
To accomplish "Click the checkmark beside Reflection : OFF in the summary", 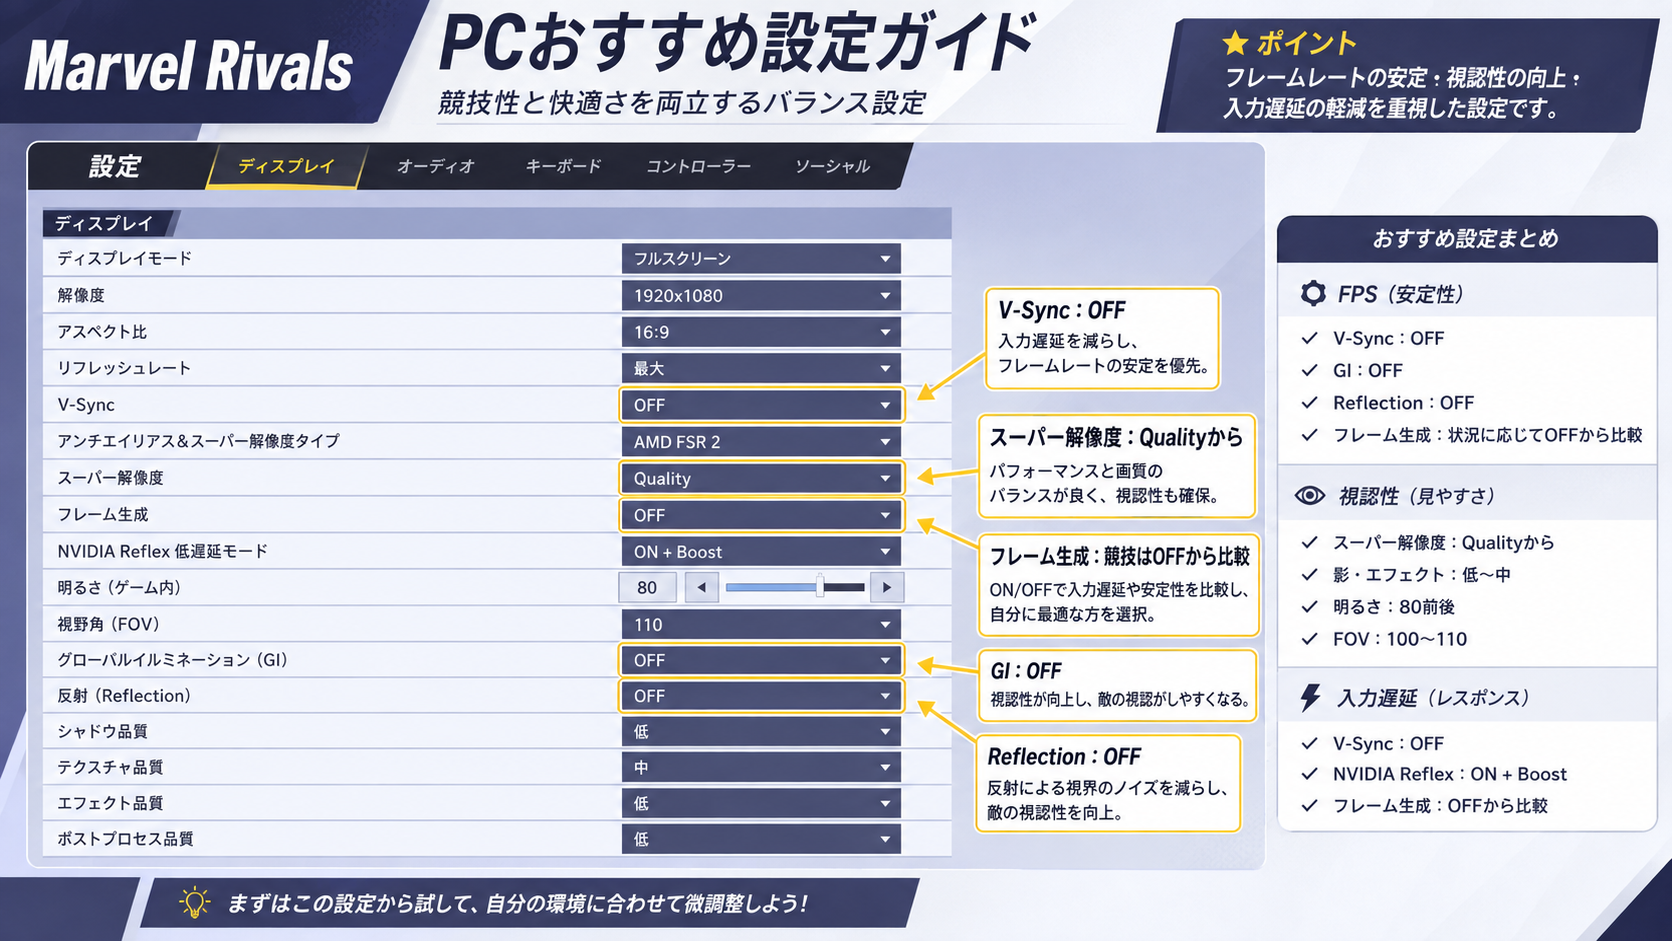I will pyautogui.click(x=1310, y=403).
